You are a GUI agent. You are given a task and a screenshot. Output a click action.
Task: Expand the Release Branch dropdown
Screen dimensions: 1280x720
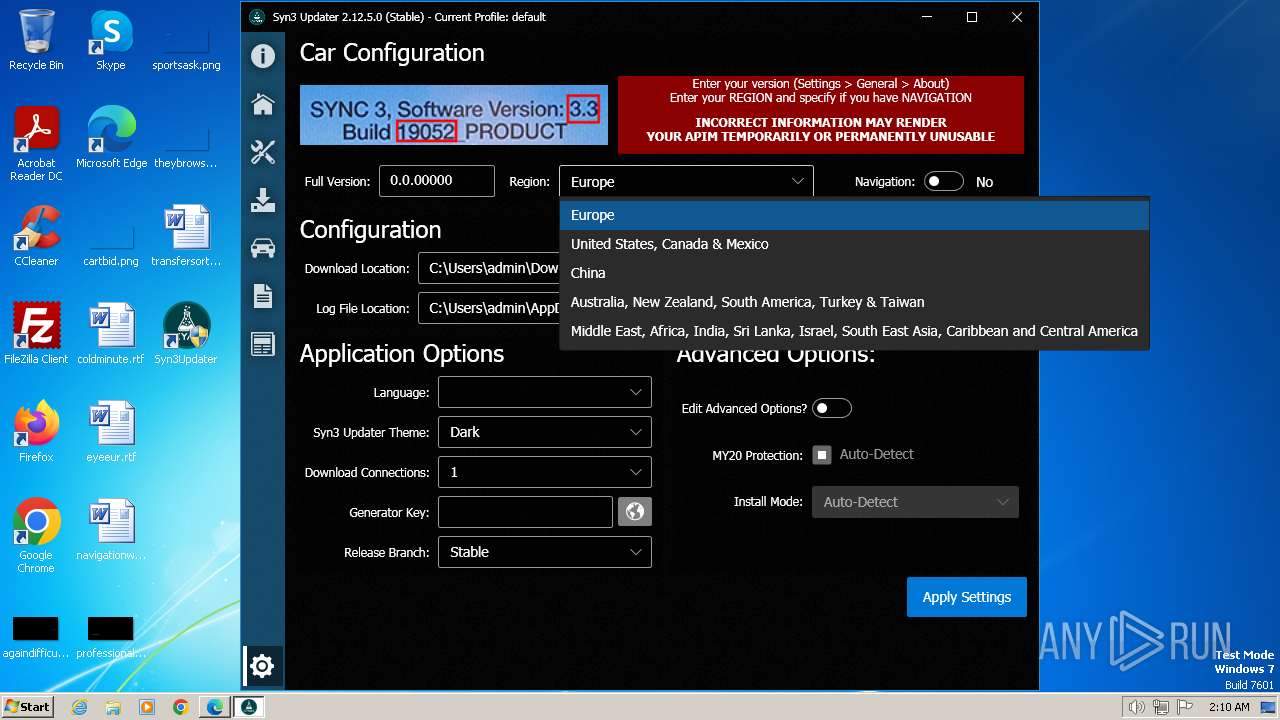pos(545,552)
